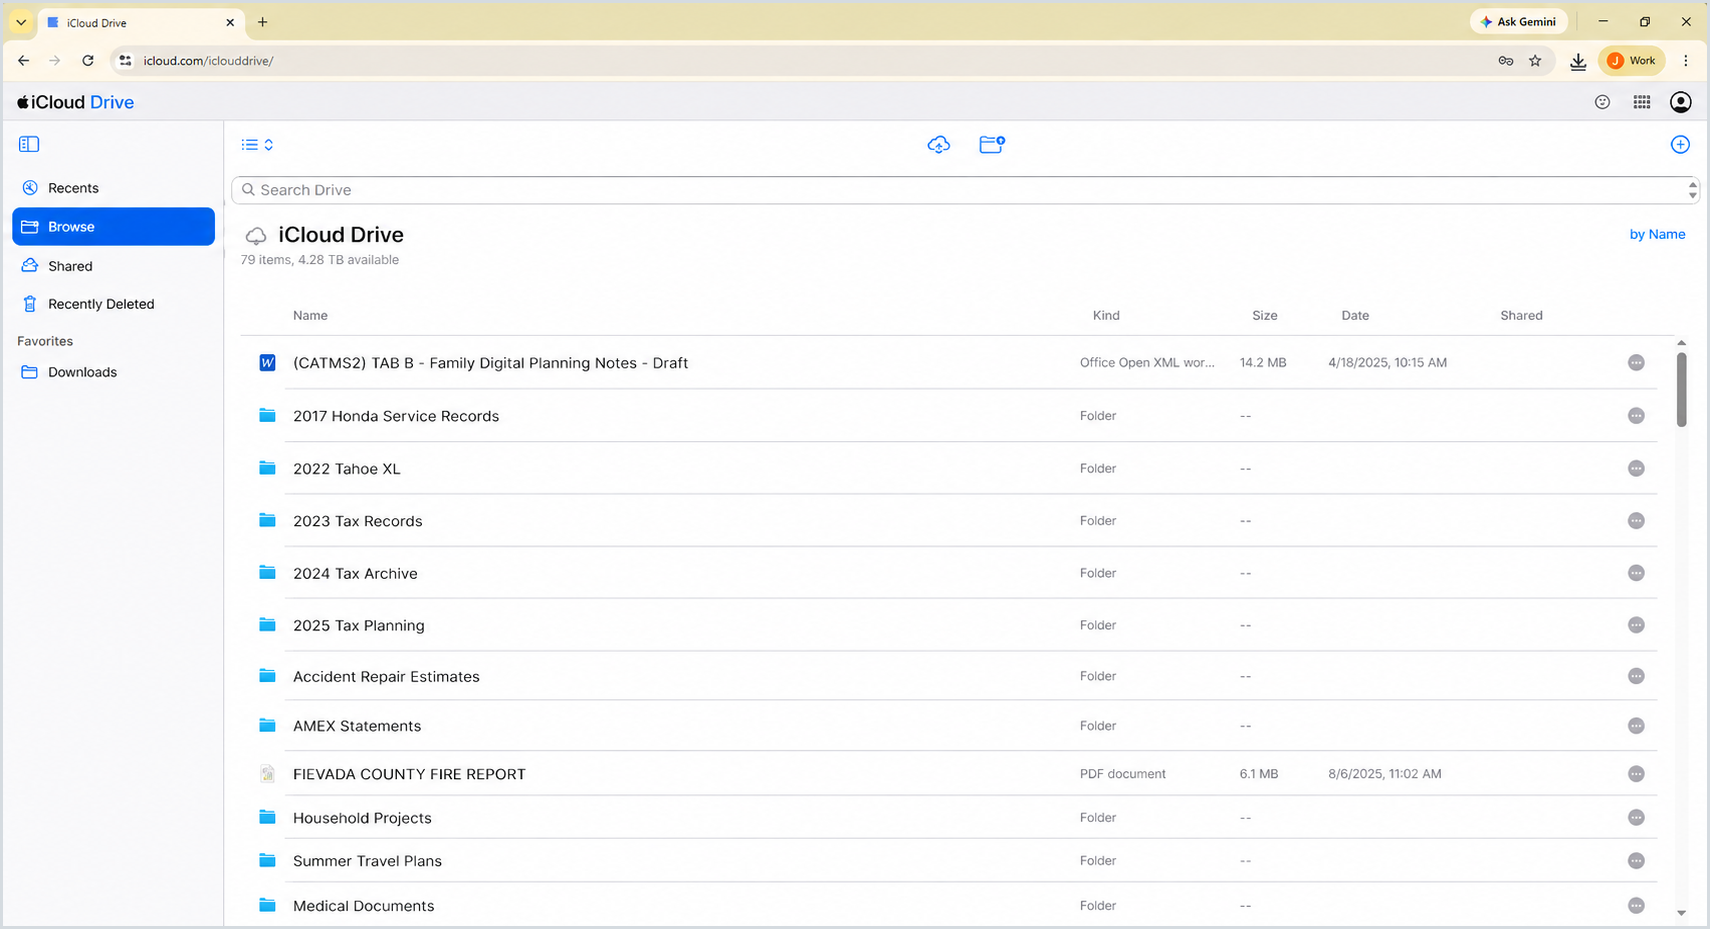This screenshot has height=929, width=1710.
Task: Toggle the sidebar panel icon
Action: click(x=29, y=144)
